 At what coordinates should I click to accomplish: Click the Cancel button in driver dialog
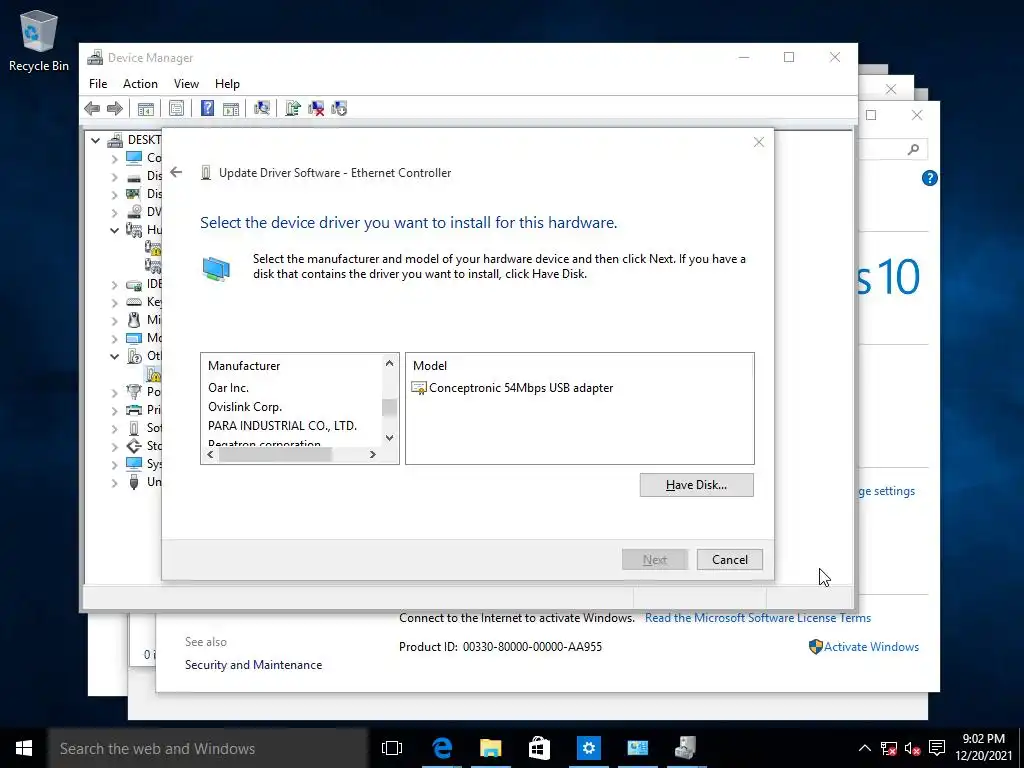[729, 560]
